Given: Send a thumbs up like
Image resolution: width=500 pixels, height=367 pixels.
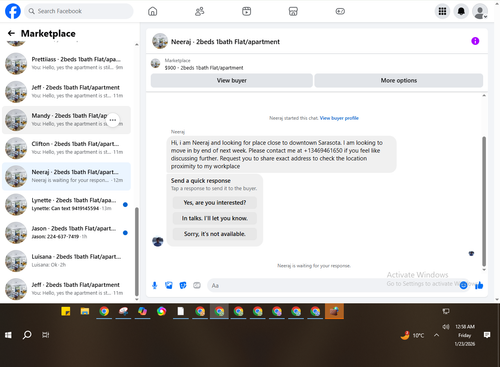Looking at the screenshot, I should point(479,285).
